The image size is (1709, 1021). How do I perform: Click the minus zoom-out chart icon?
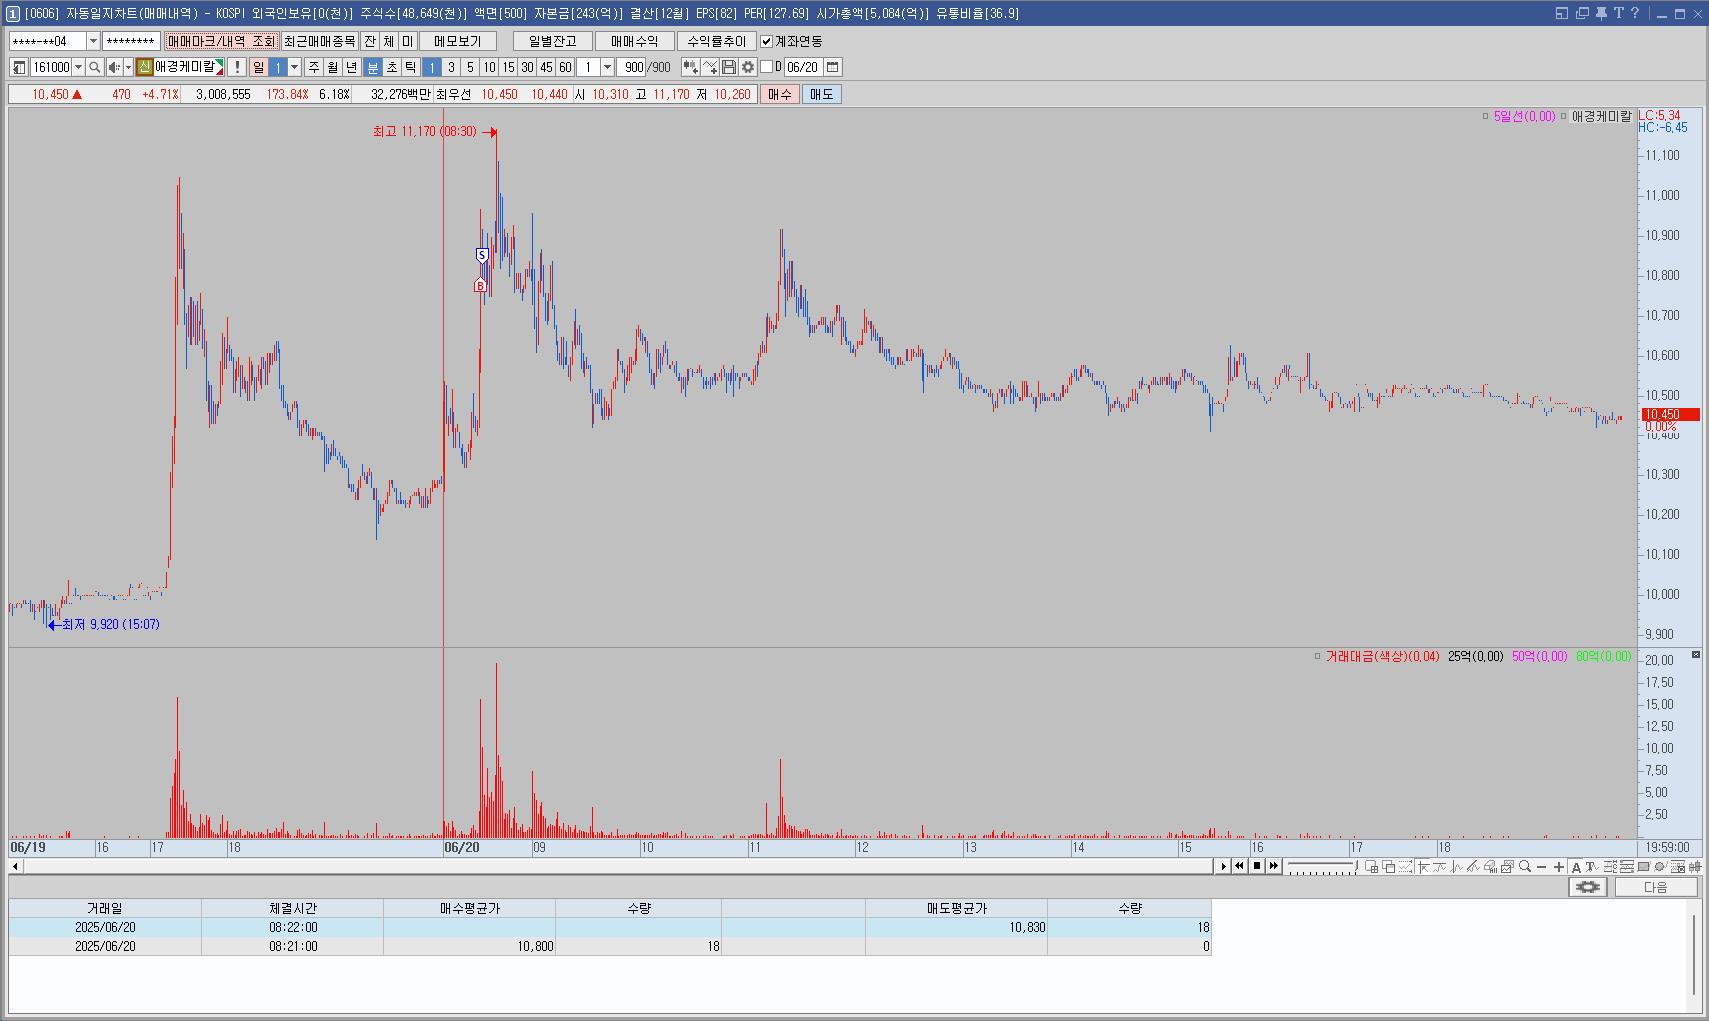coord(1541,867)
